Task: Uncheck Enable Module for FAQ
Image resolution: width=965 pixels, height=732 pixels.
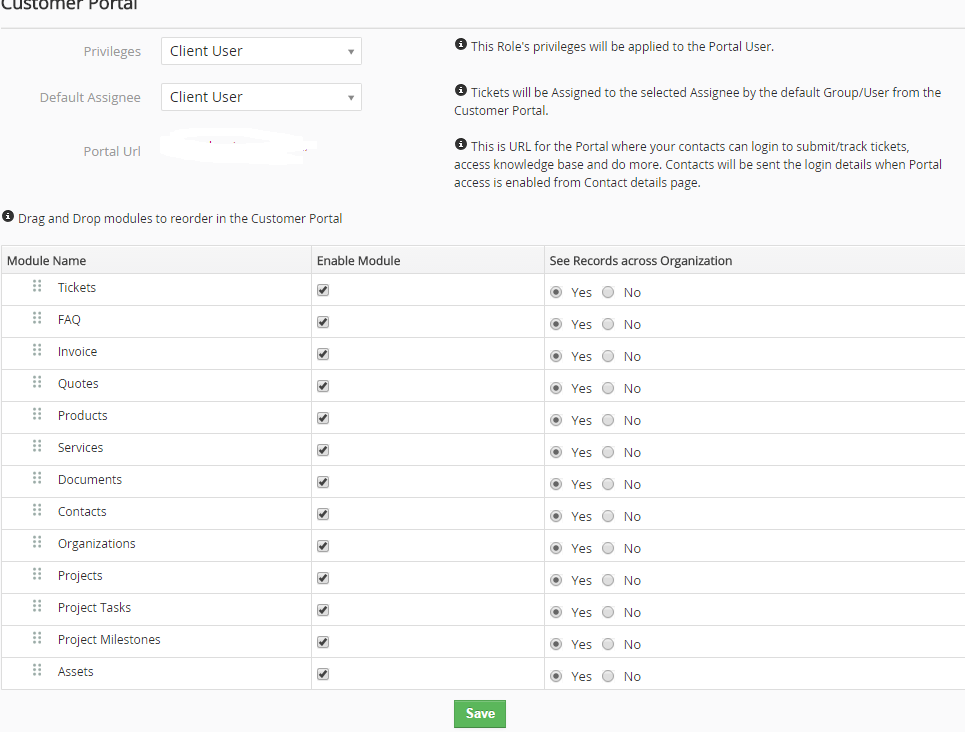Action: [323, 322]
